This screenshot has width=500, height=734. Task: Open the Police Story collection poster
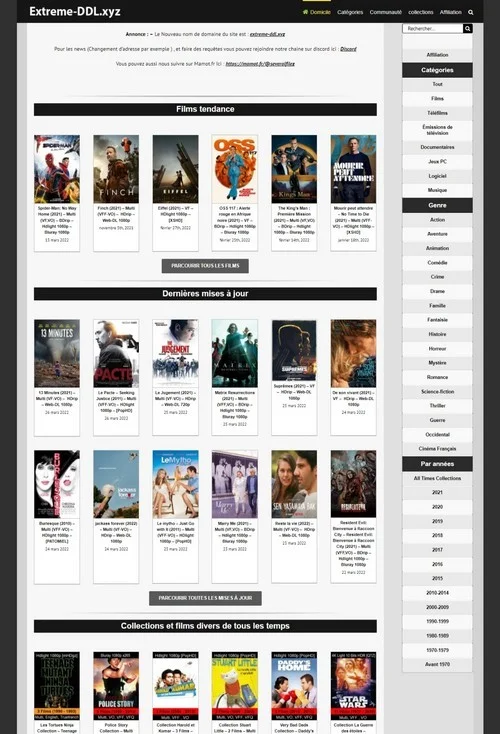click(116, 686)
